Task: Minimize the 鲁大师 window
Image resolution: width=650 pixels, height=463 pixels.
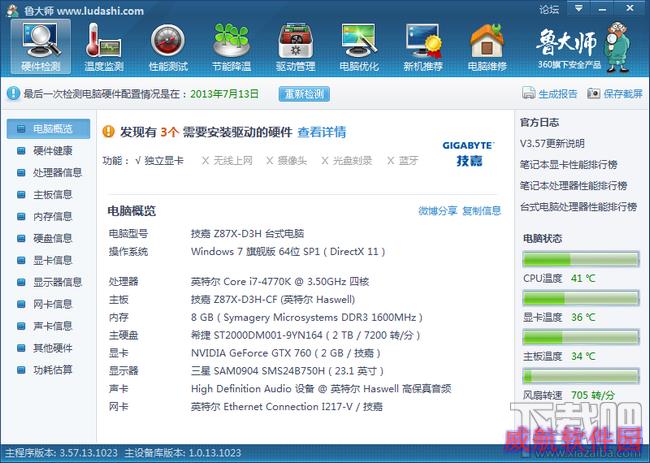Action: pyautogui.click(x=603, y=8)
